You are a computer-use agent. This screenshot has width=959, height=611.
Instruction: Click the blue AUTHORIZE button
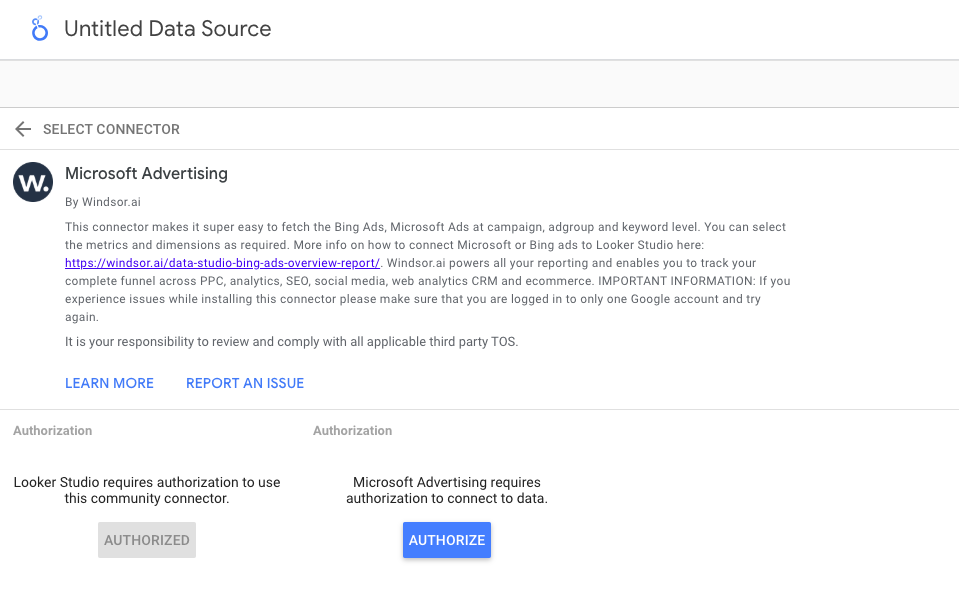tap(446, 540)
